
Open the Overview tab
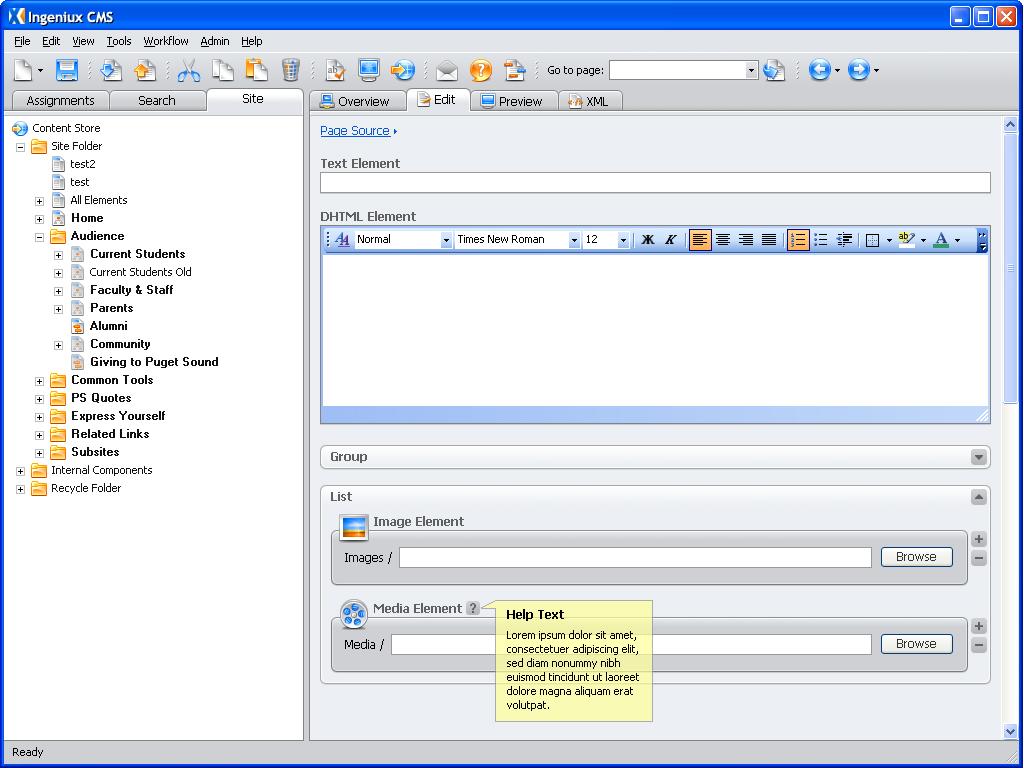(357, 101)
